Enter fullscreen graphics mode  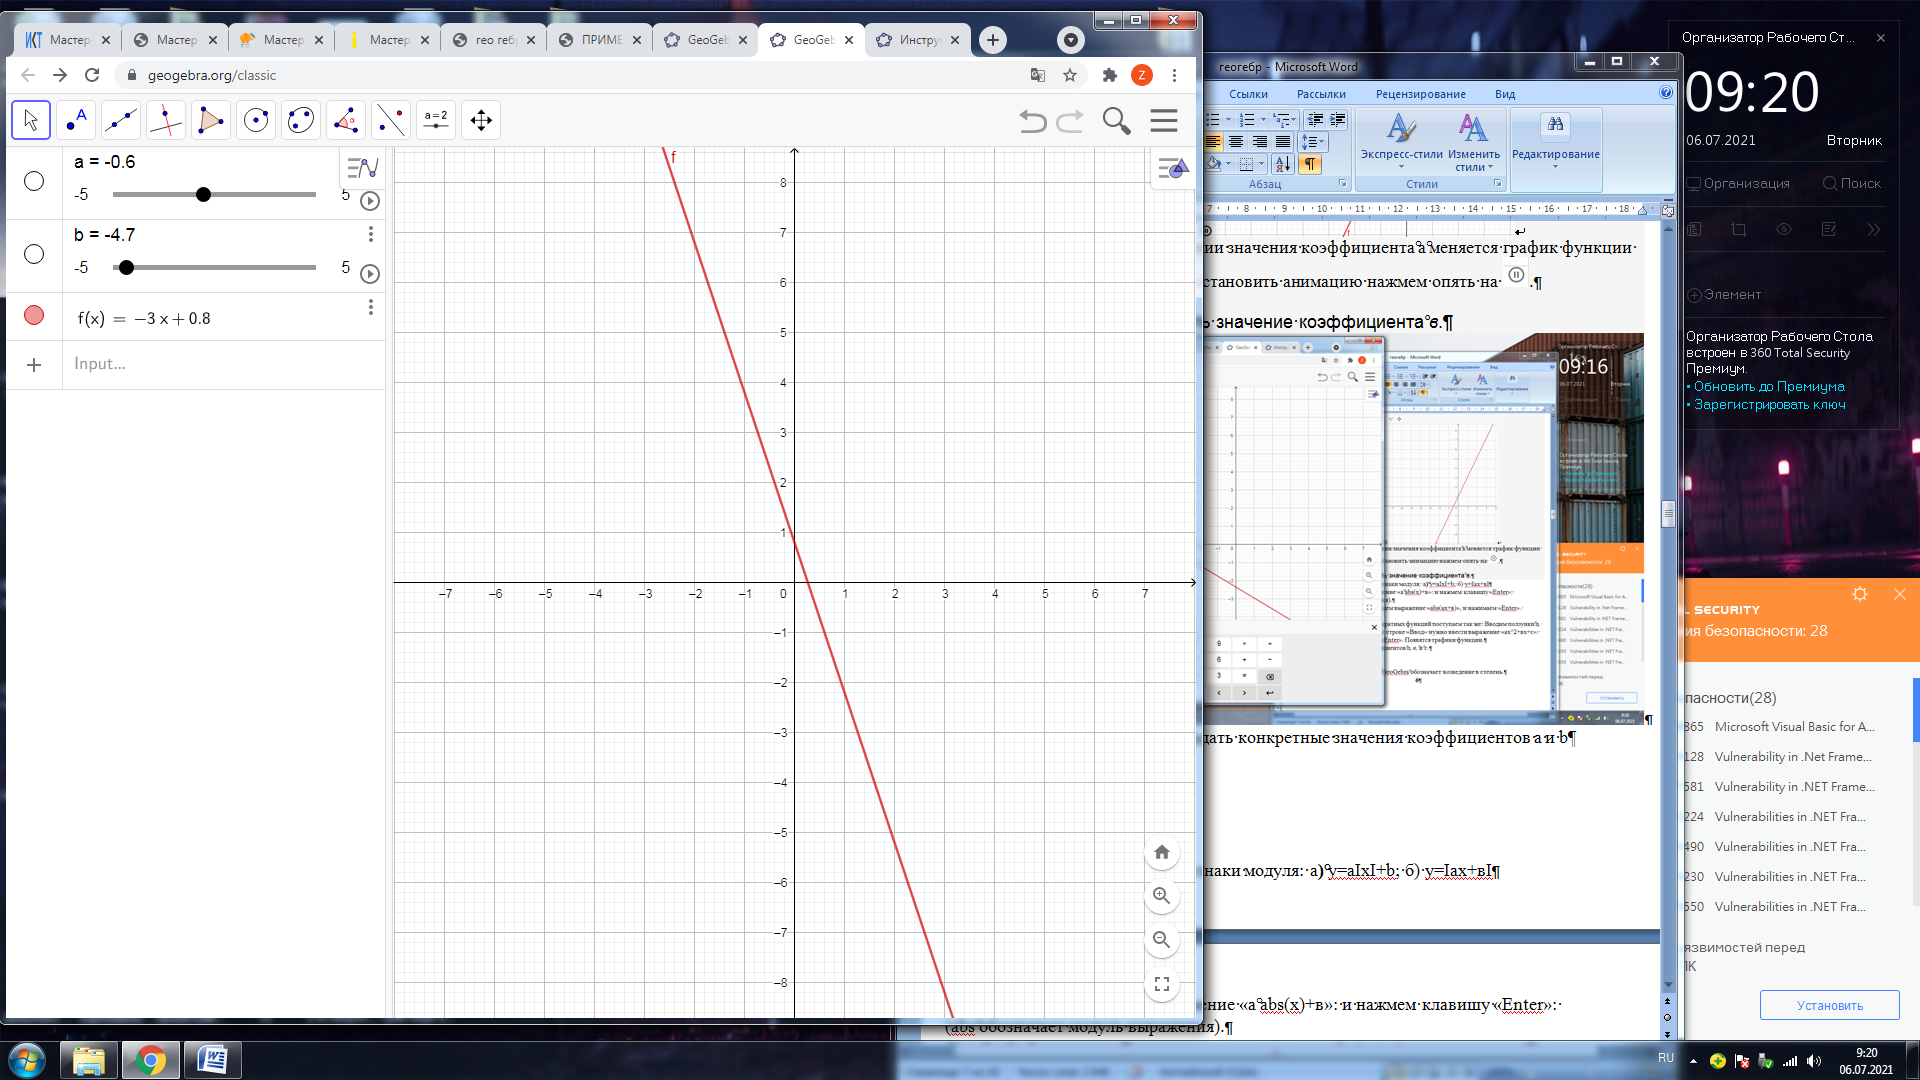click(x=1161, y=984)
